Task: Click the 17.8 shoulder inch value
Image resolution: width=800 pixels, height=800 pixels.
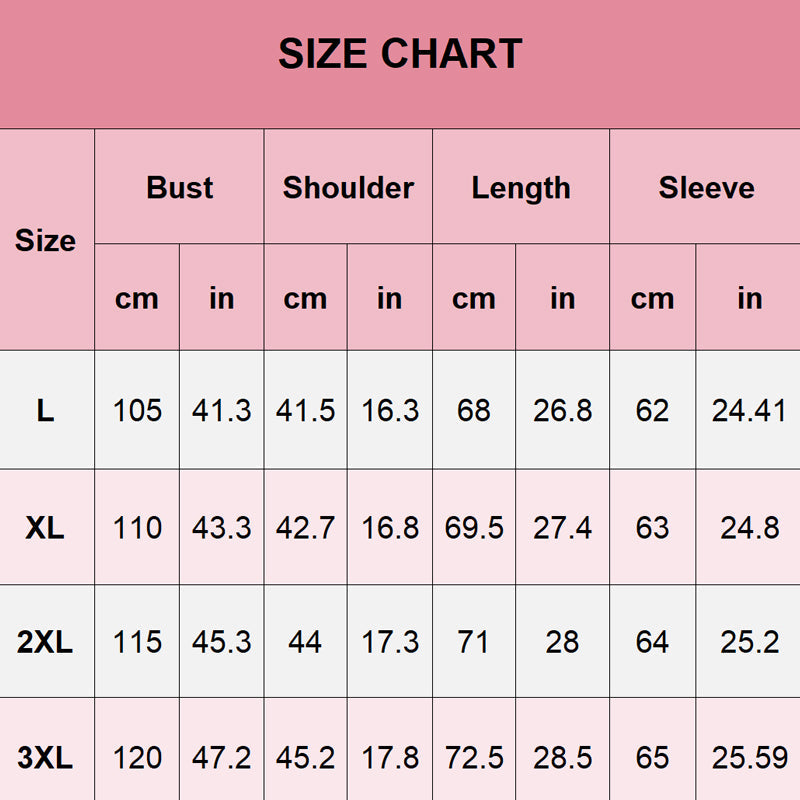Action: coord(390,759)
